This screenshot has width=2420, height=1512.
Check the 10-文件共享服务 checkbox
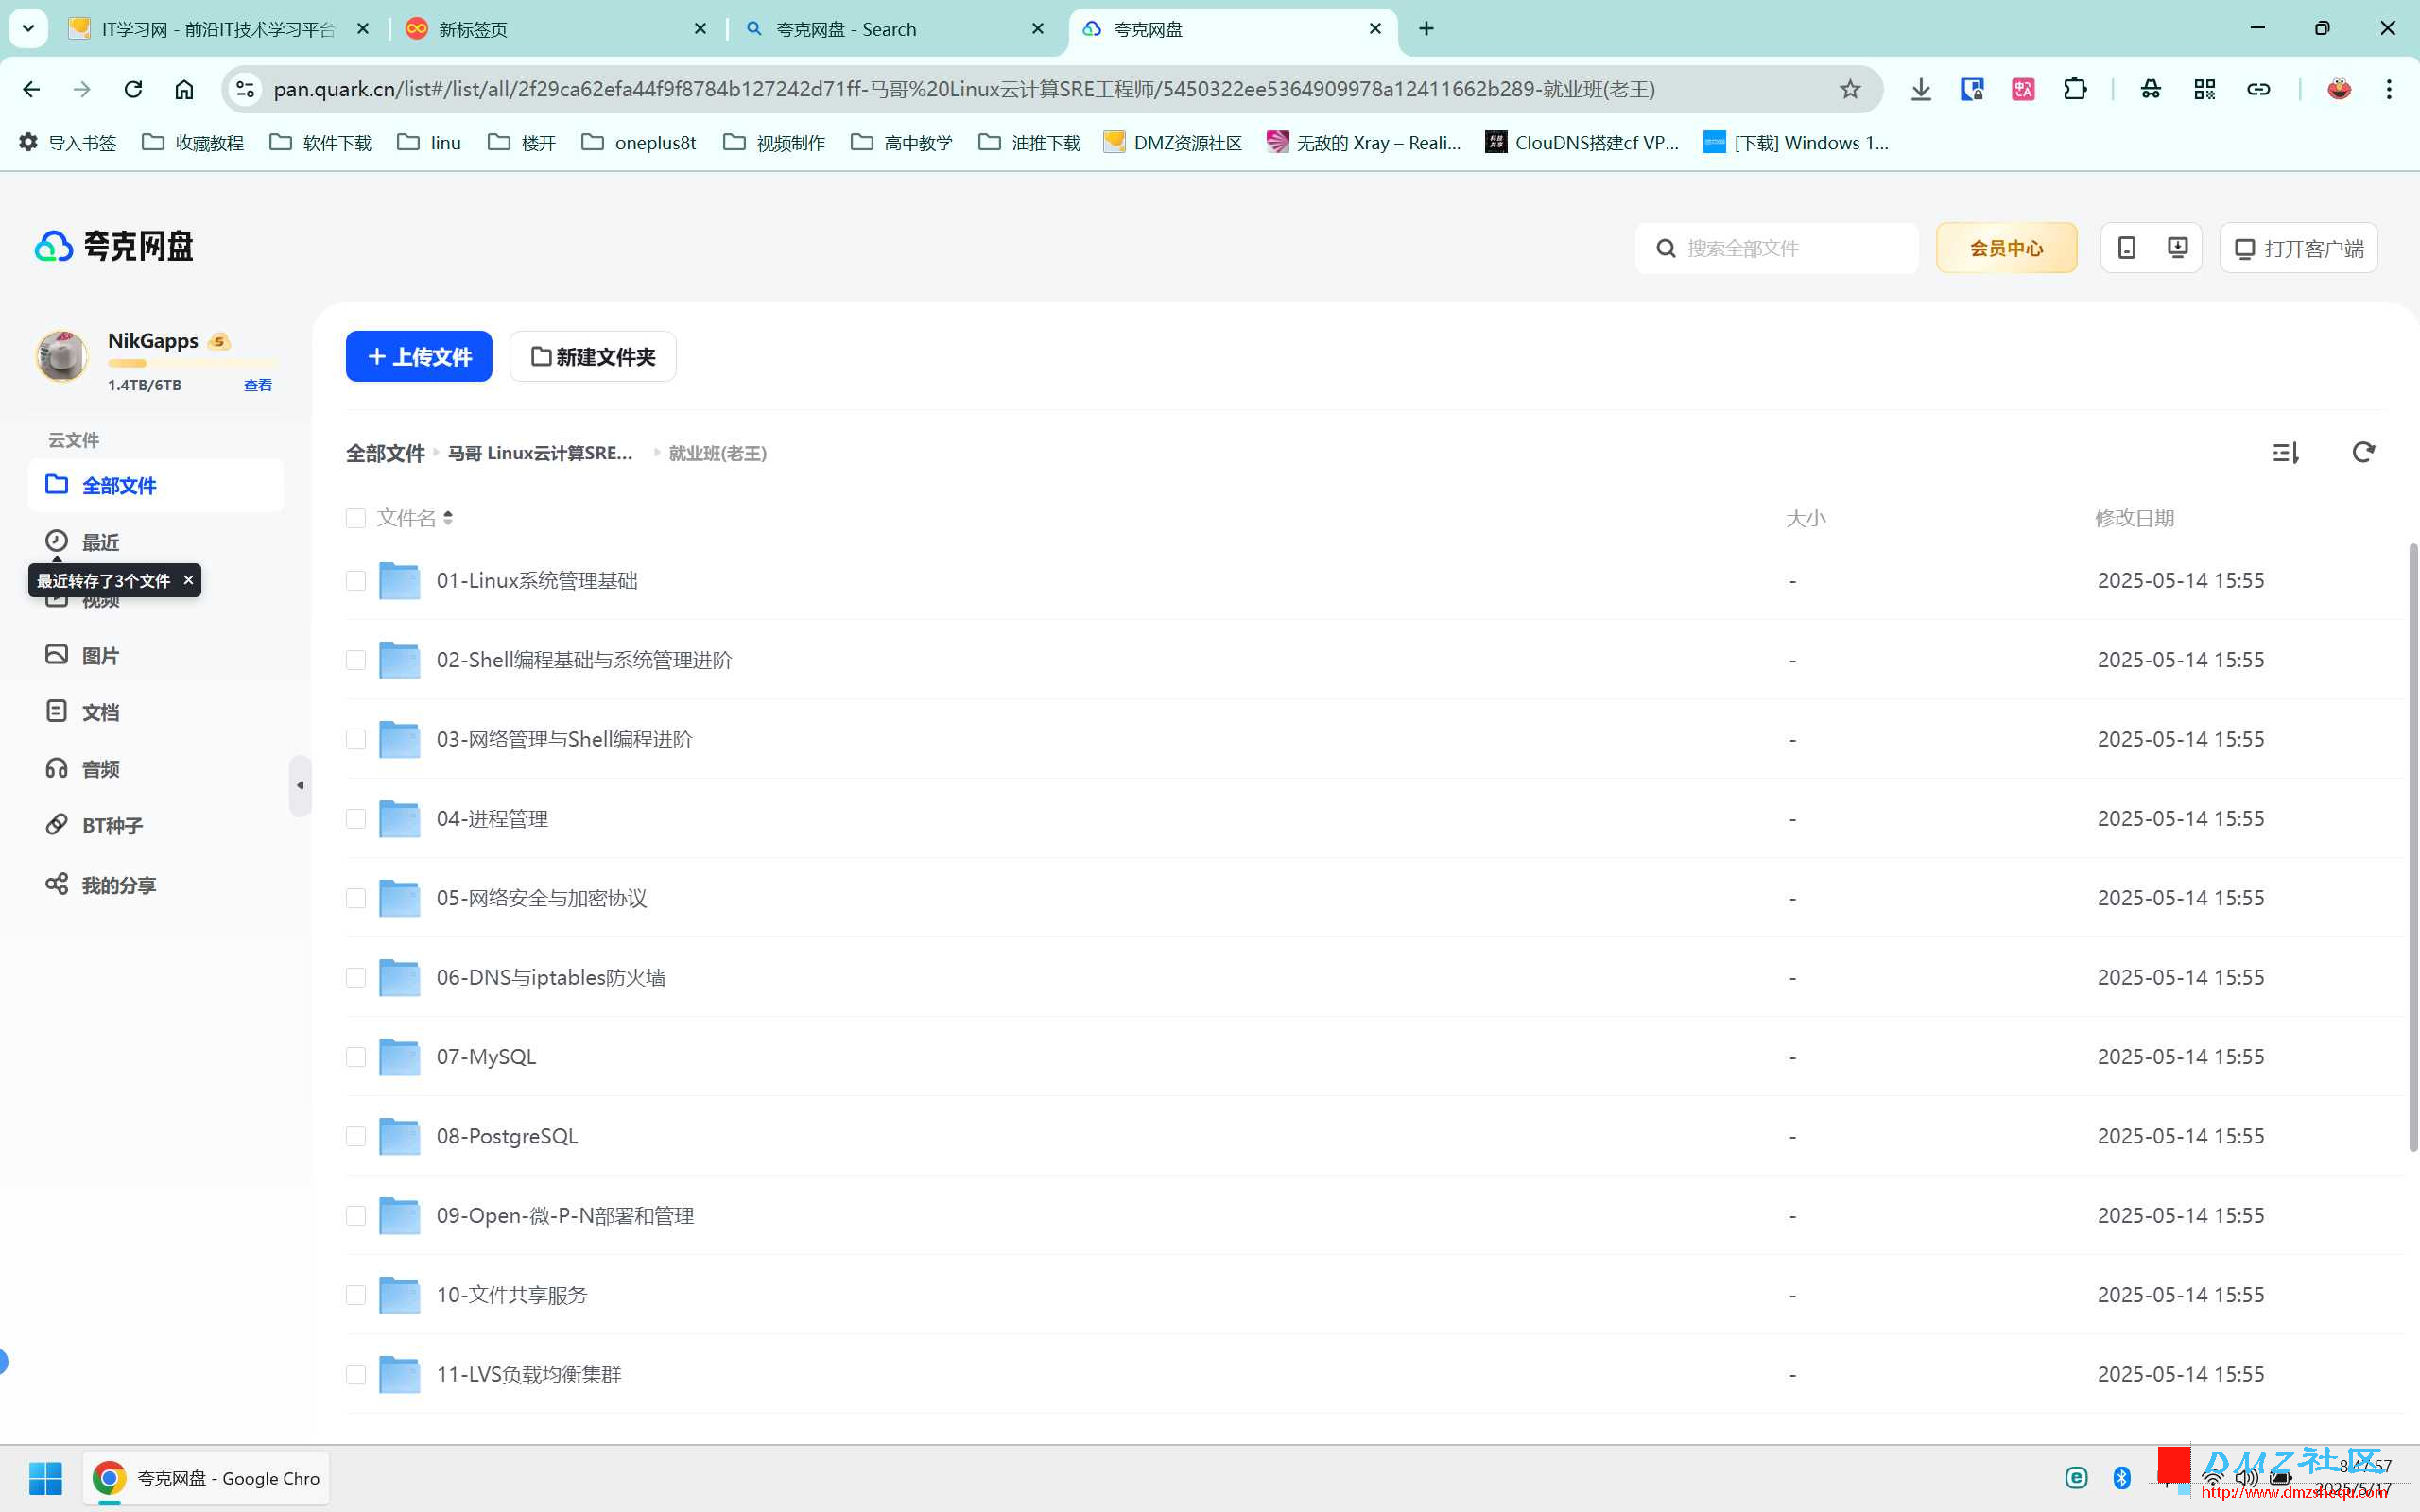coord(355,1295)
